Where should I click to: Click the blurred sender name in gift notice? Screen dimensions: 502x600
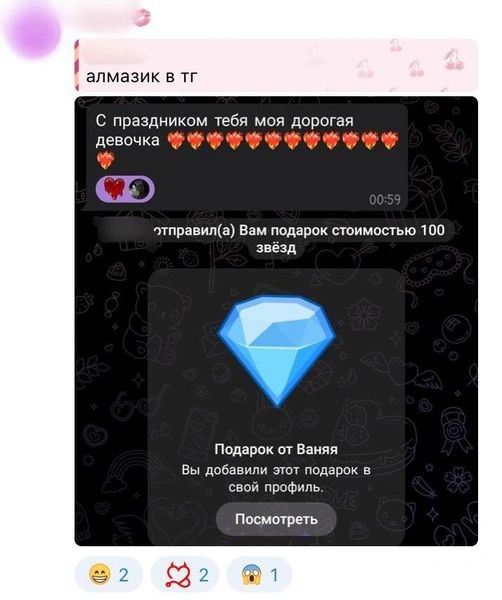[123, 232]
